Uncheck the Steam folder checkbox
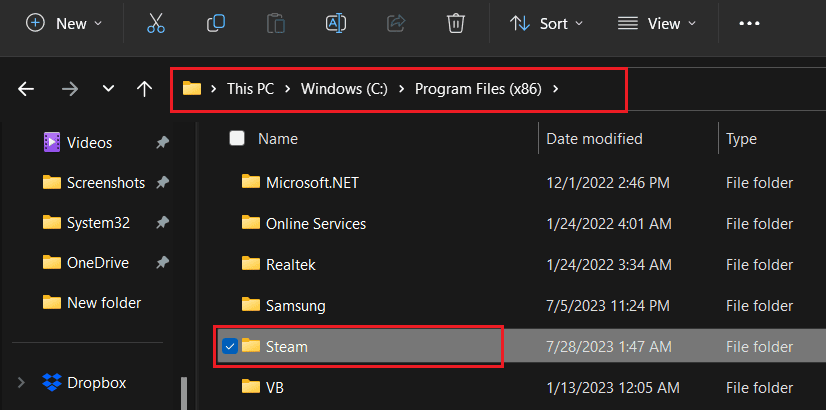The height and width of the screenshot is (410, 826). (x=230, y=346)
